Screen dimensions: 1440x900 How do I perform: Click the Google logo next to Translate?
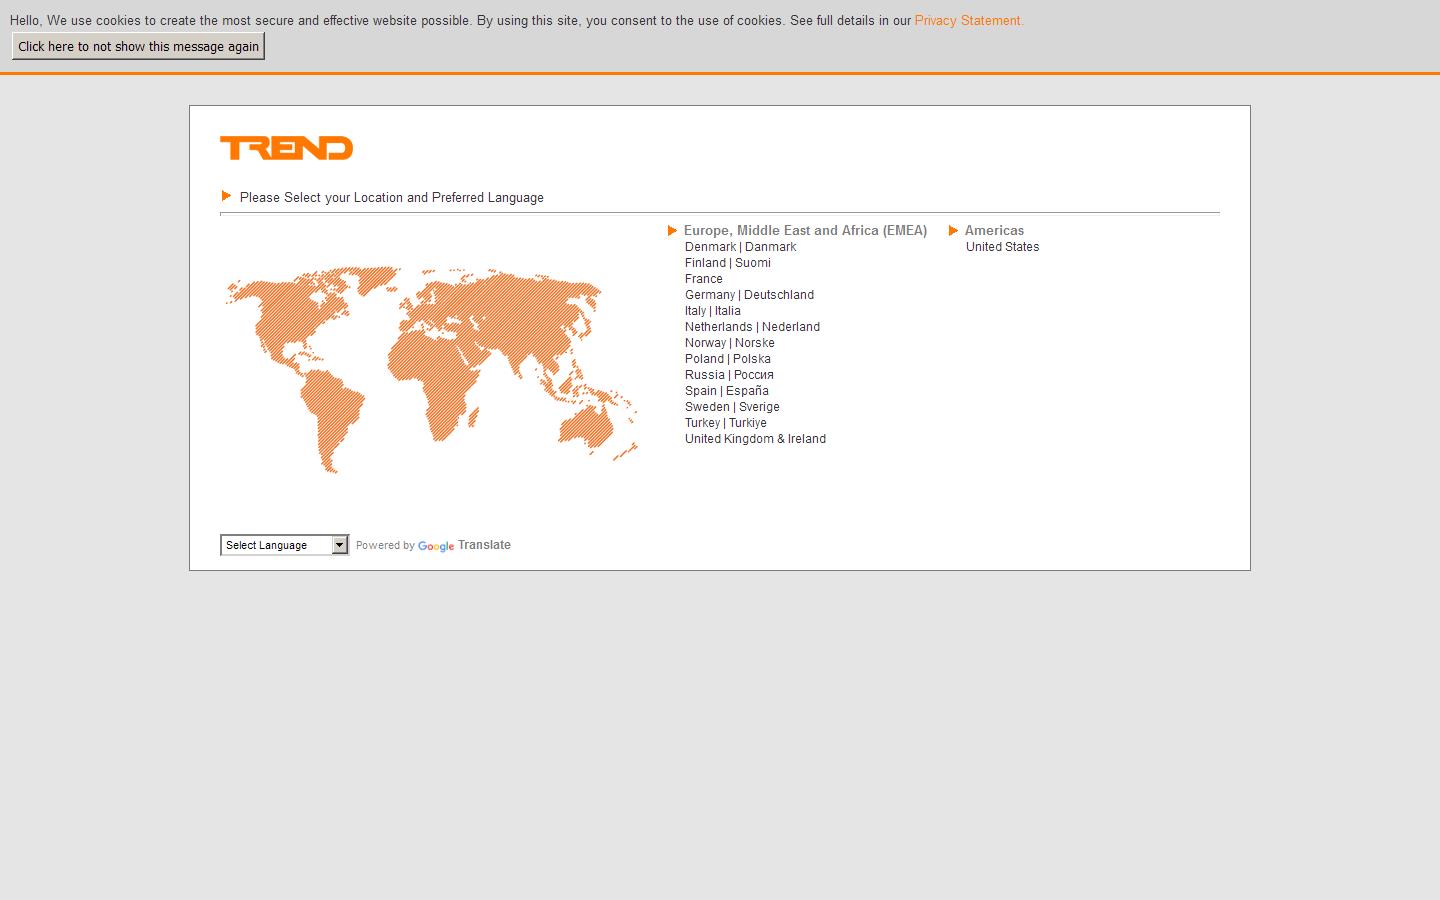pos(436,546)
